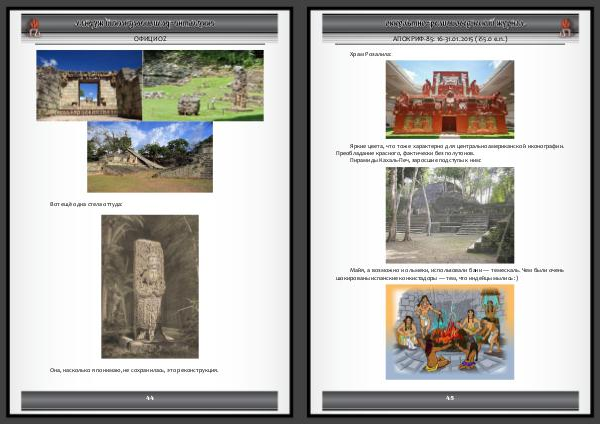This screenshot has height=424, width=600.
Task: Select the sepia stela engraving image
Action: coord(149,286)
